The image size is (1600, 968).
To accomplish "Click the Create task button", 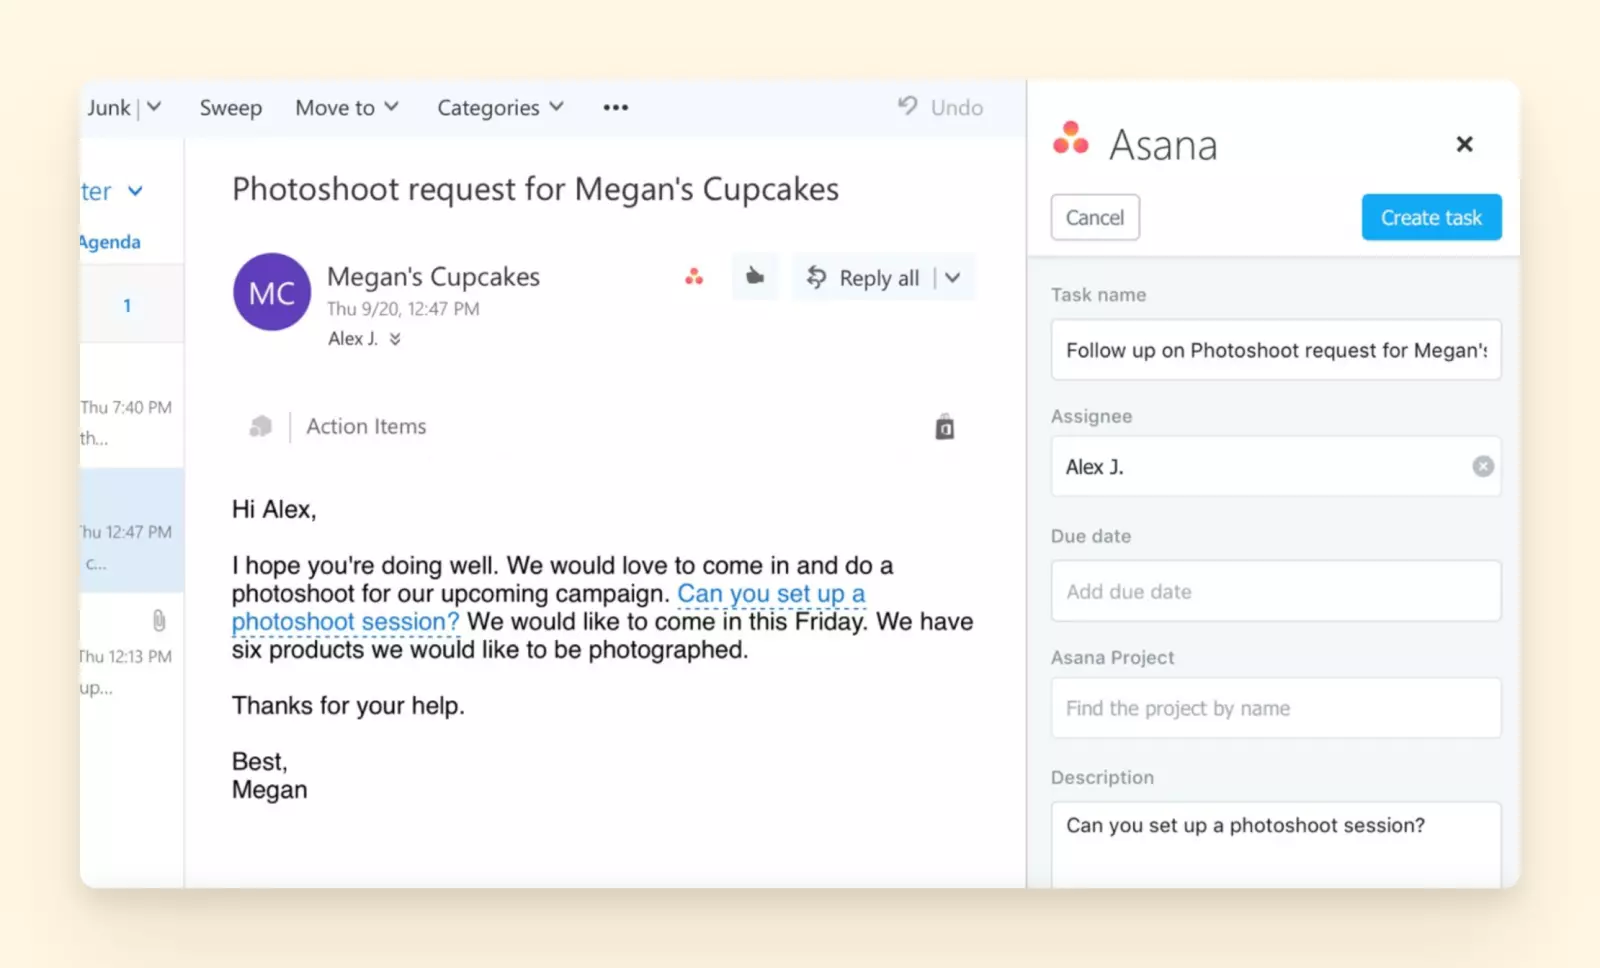I will pyautogui.click(x=1432, y=217).
